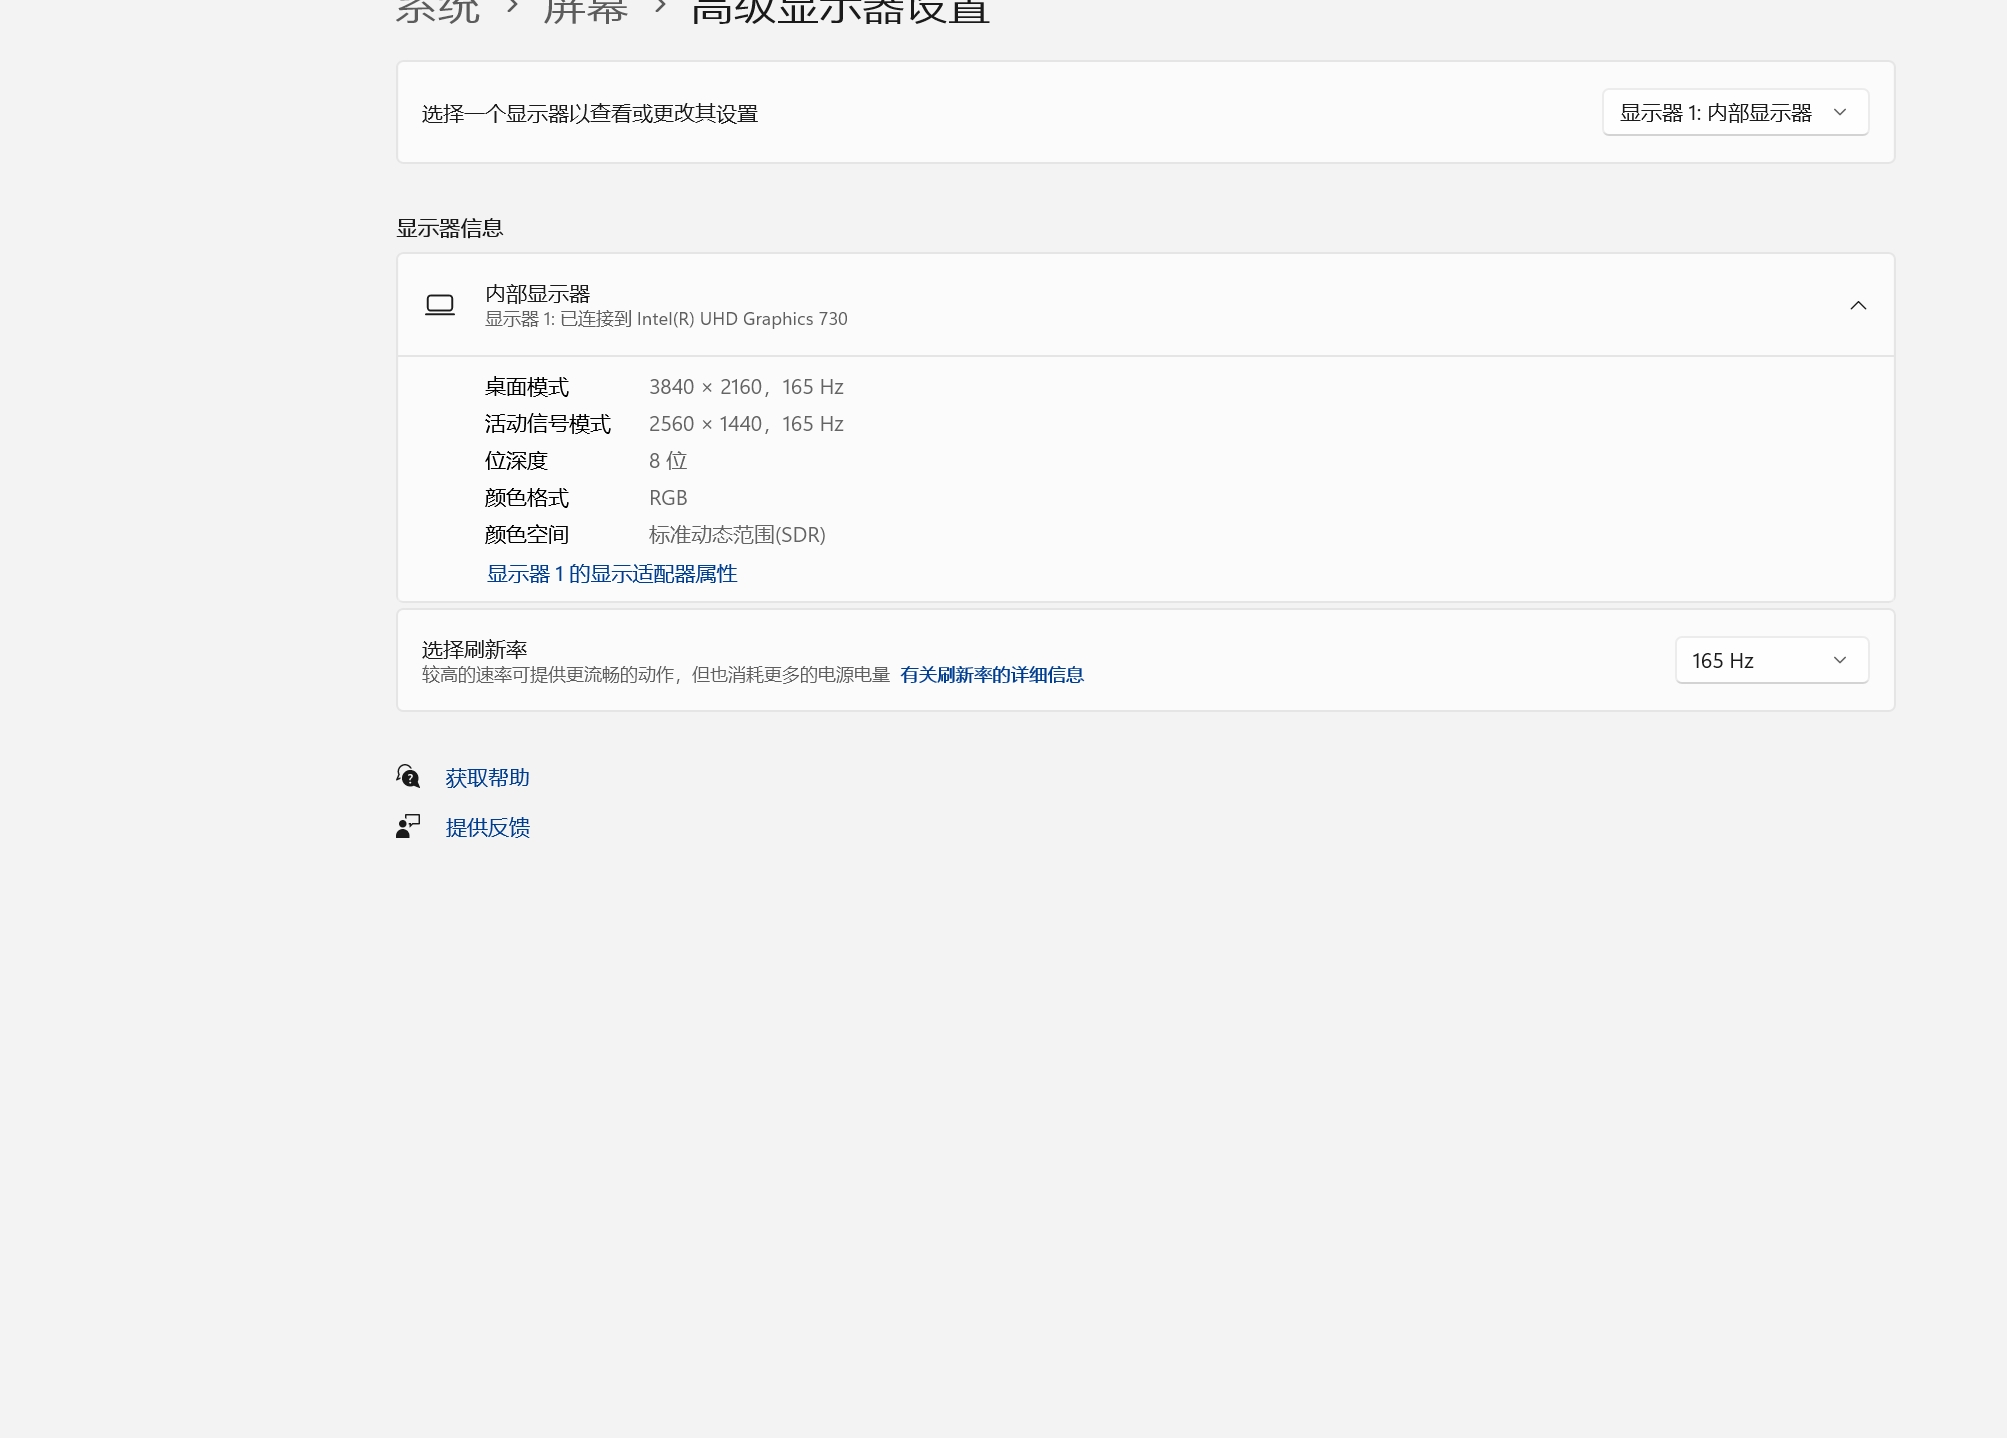Click the value 3840 × 2160, 165 Hz
This screenshot has height=1438, width=2007.
click(746, 387)
